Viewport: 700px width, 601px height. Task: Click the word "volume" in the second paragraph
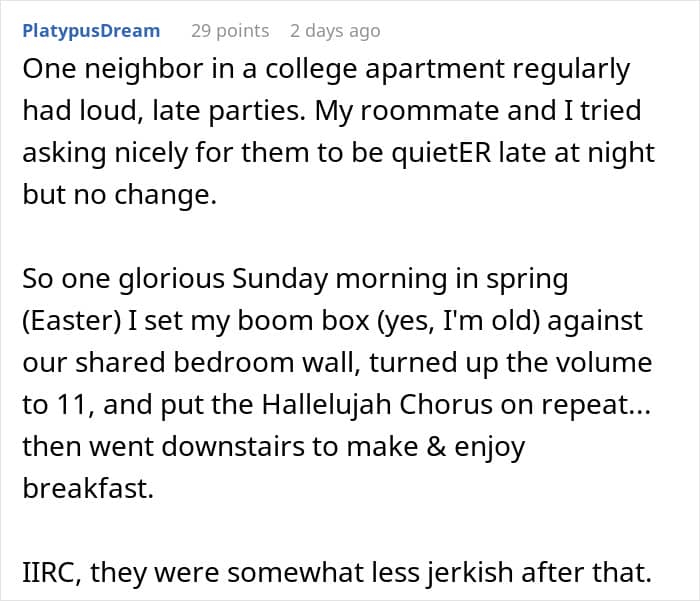604,363
